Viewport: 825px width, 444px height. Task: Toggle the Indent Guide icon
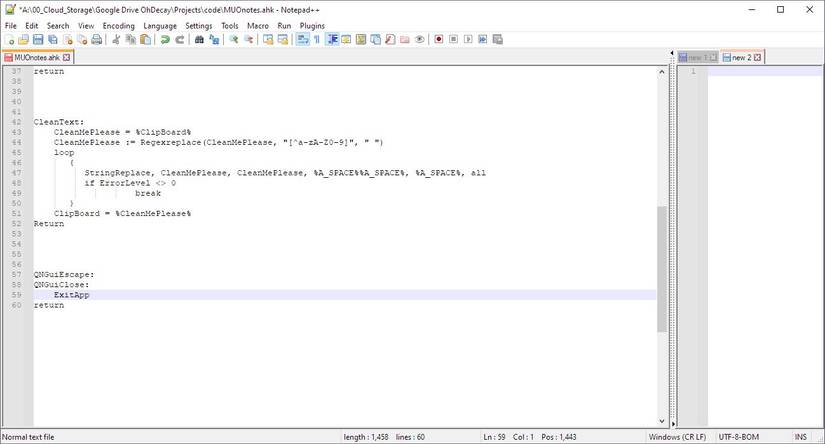click(331, 39)
